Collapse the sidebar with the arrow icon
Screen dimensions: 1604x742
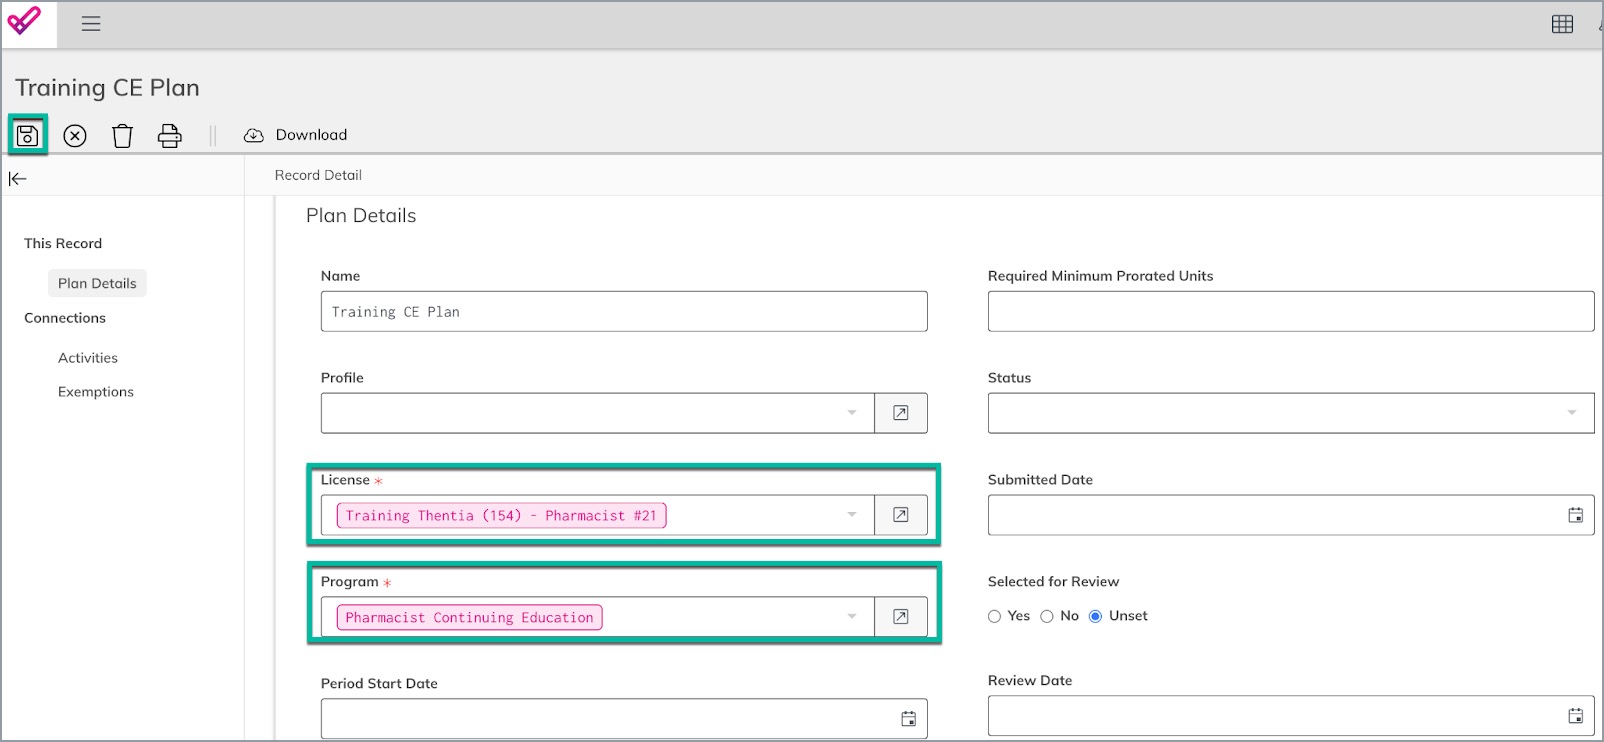[x=18, y=179]
